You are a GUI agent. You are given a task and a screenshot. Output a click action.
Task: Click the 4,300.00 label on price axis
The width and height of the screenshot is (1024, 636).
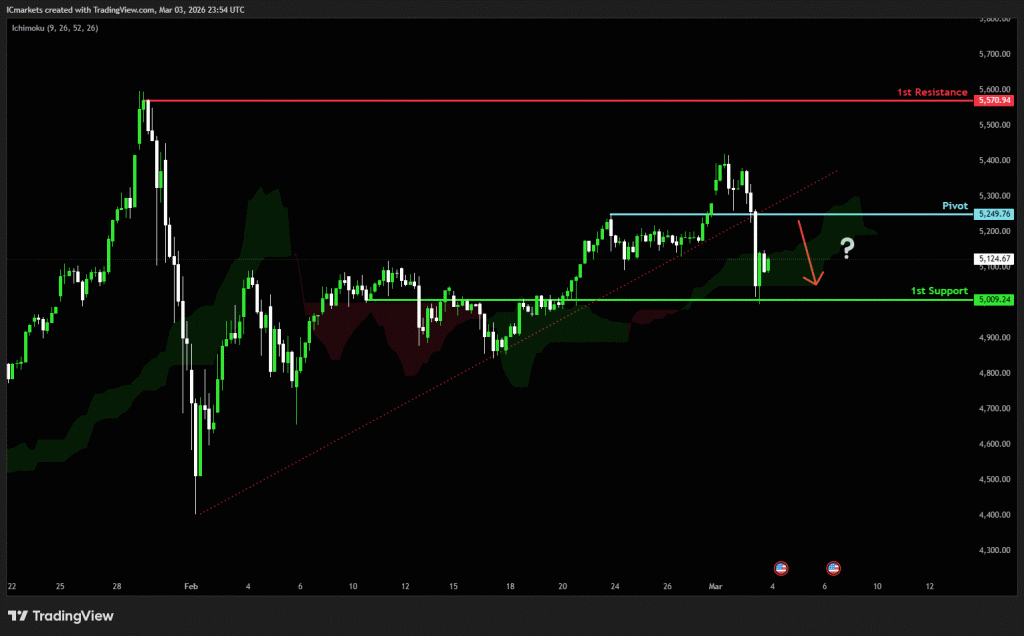pos(993,551)
